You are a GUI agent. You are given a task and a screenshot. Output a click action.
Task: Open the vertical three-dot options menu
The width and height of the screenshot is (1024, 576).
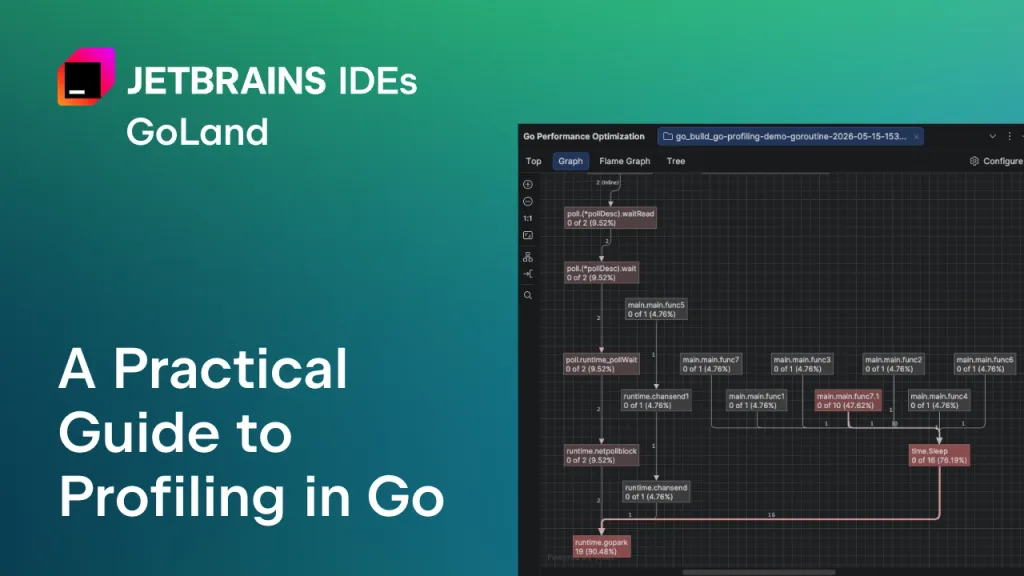point(1010,136)
